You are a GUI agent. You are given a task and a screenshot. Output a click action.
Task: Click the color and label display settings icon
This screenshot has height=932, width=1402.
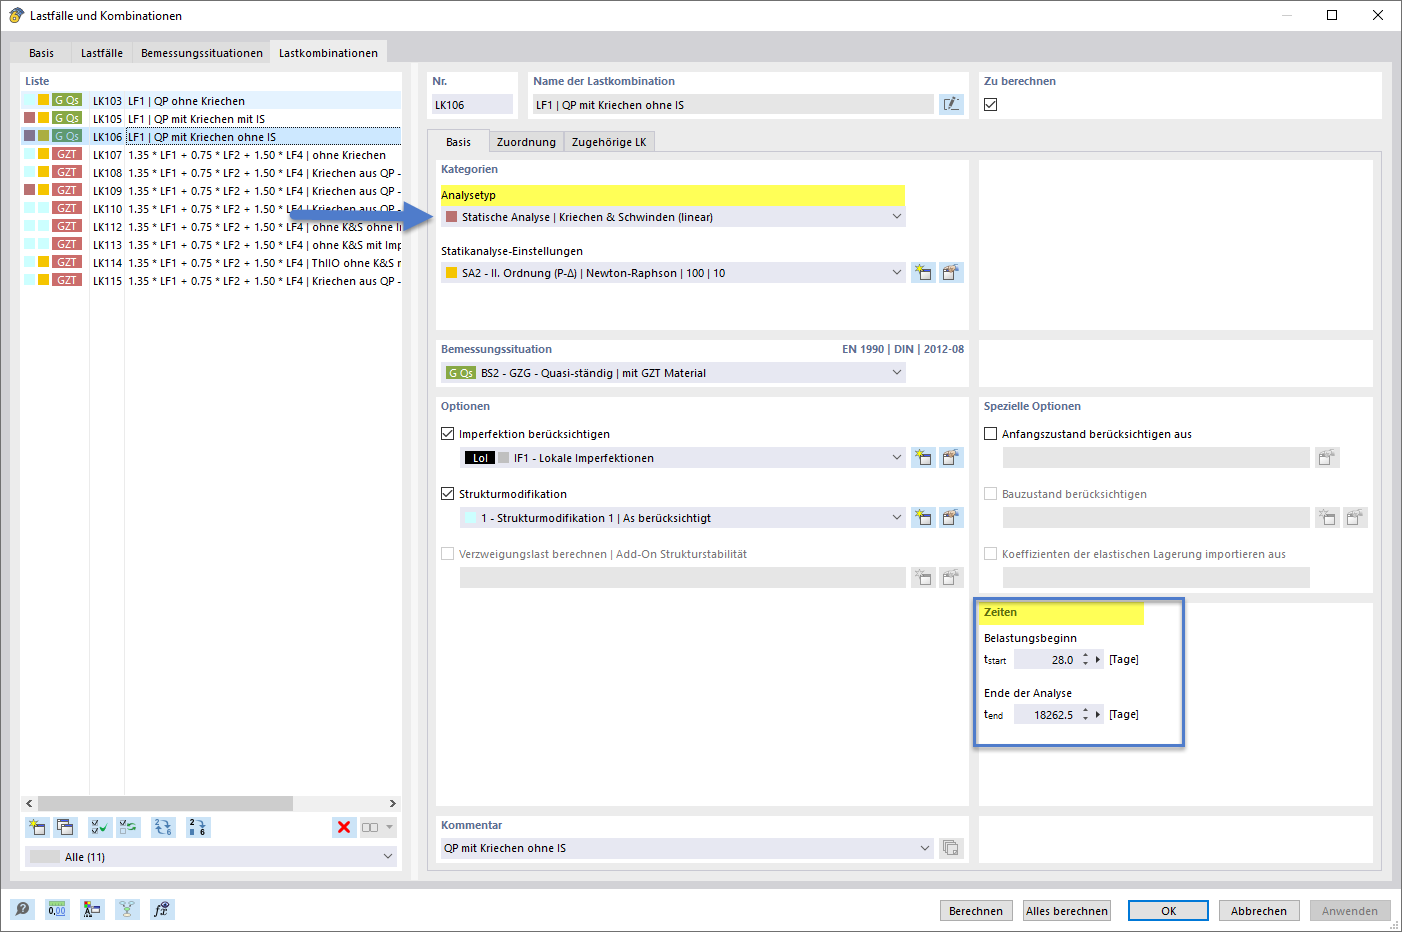point(92,909)
